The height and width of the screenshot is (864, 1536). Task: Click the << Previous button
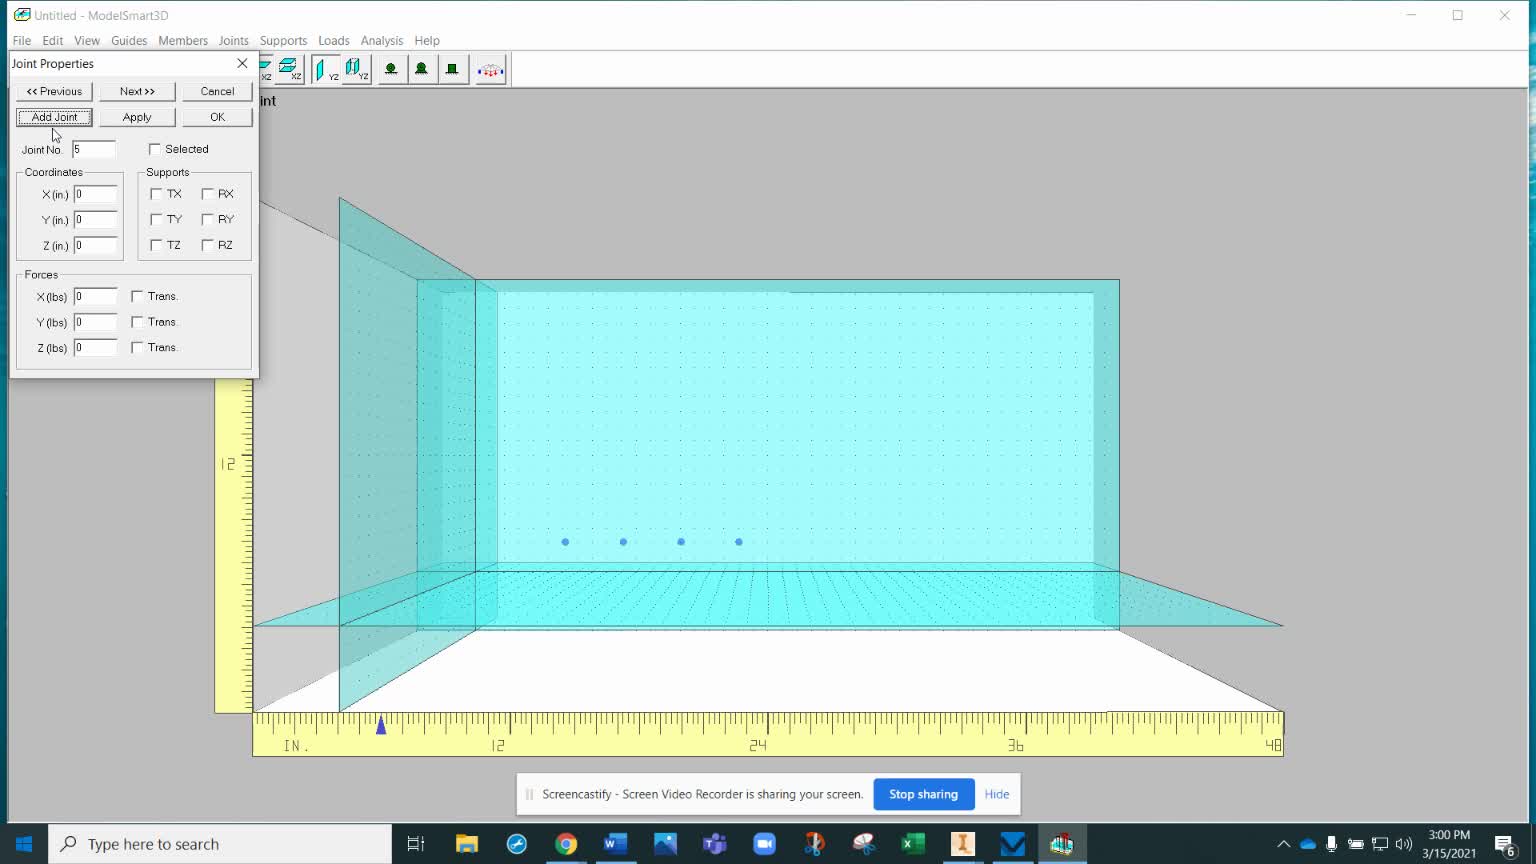point(54,91)
